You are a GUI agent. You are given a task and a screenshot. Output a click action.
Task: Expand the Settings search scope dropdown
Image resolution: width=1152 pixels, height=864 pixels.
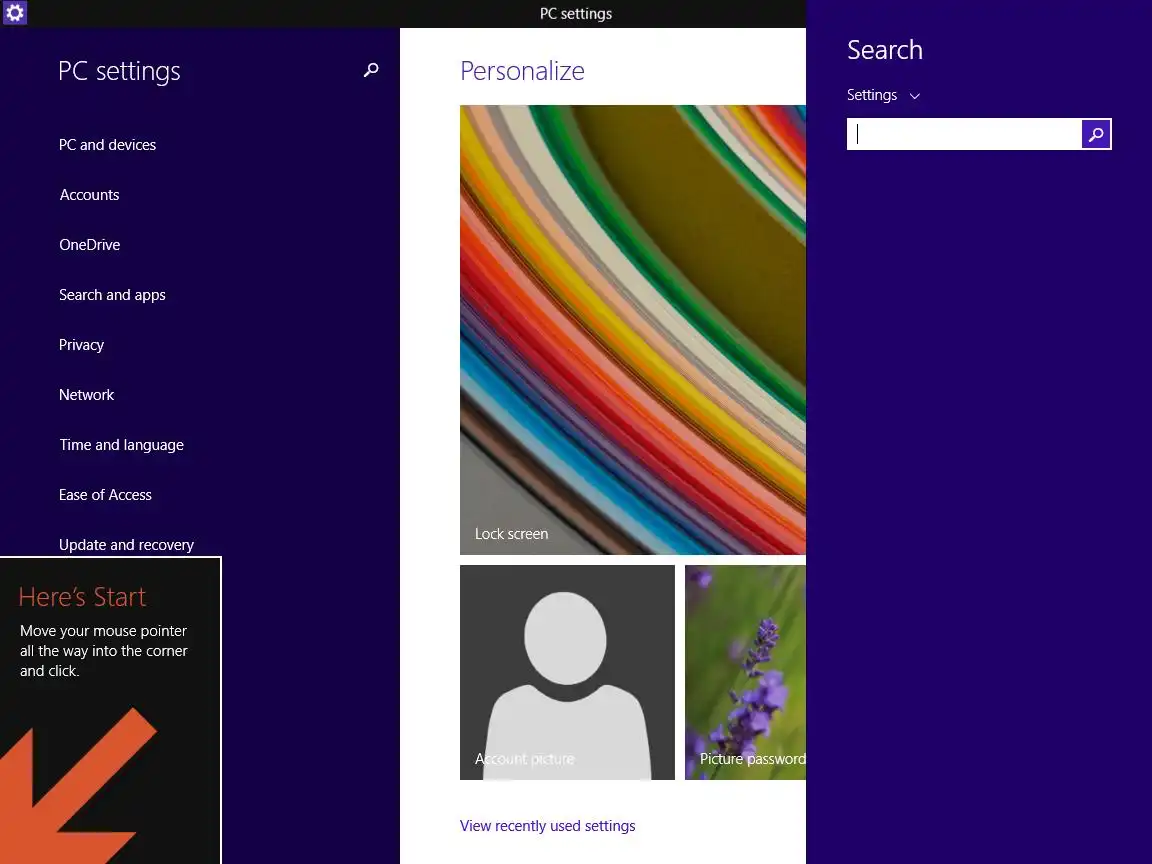click(883, 96)
